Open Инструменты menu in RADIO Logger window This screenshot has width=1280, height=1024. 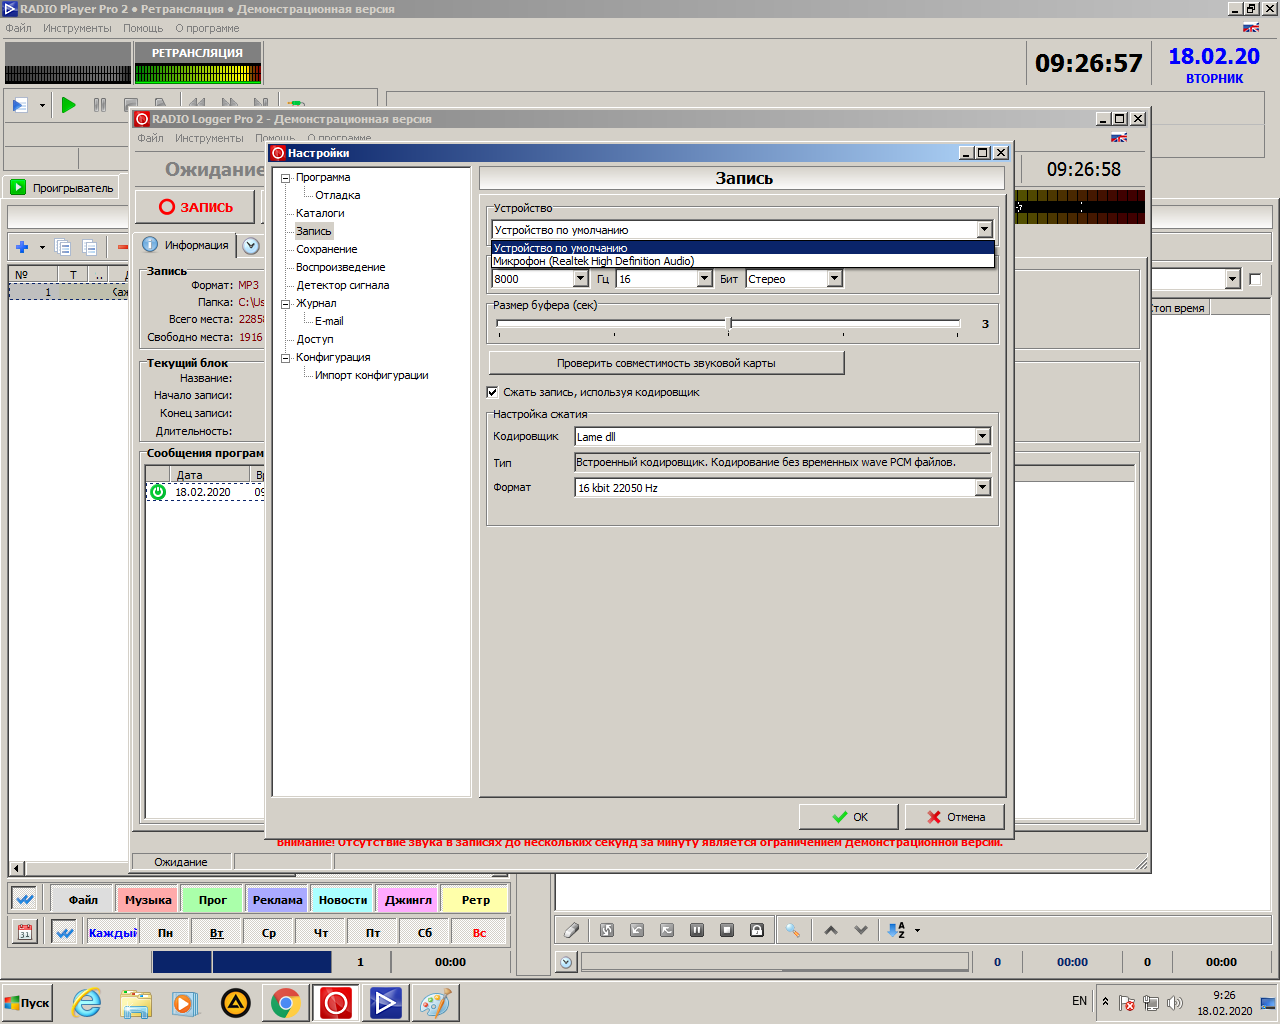pos(209,138)
